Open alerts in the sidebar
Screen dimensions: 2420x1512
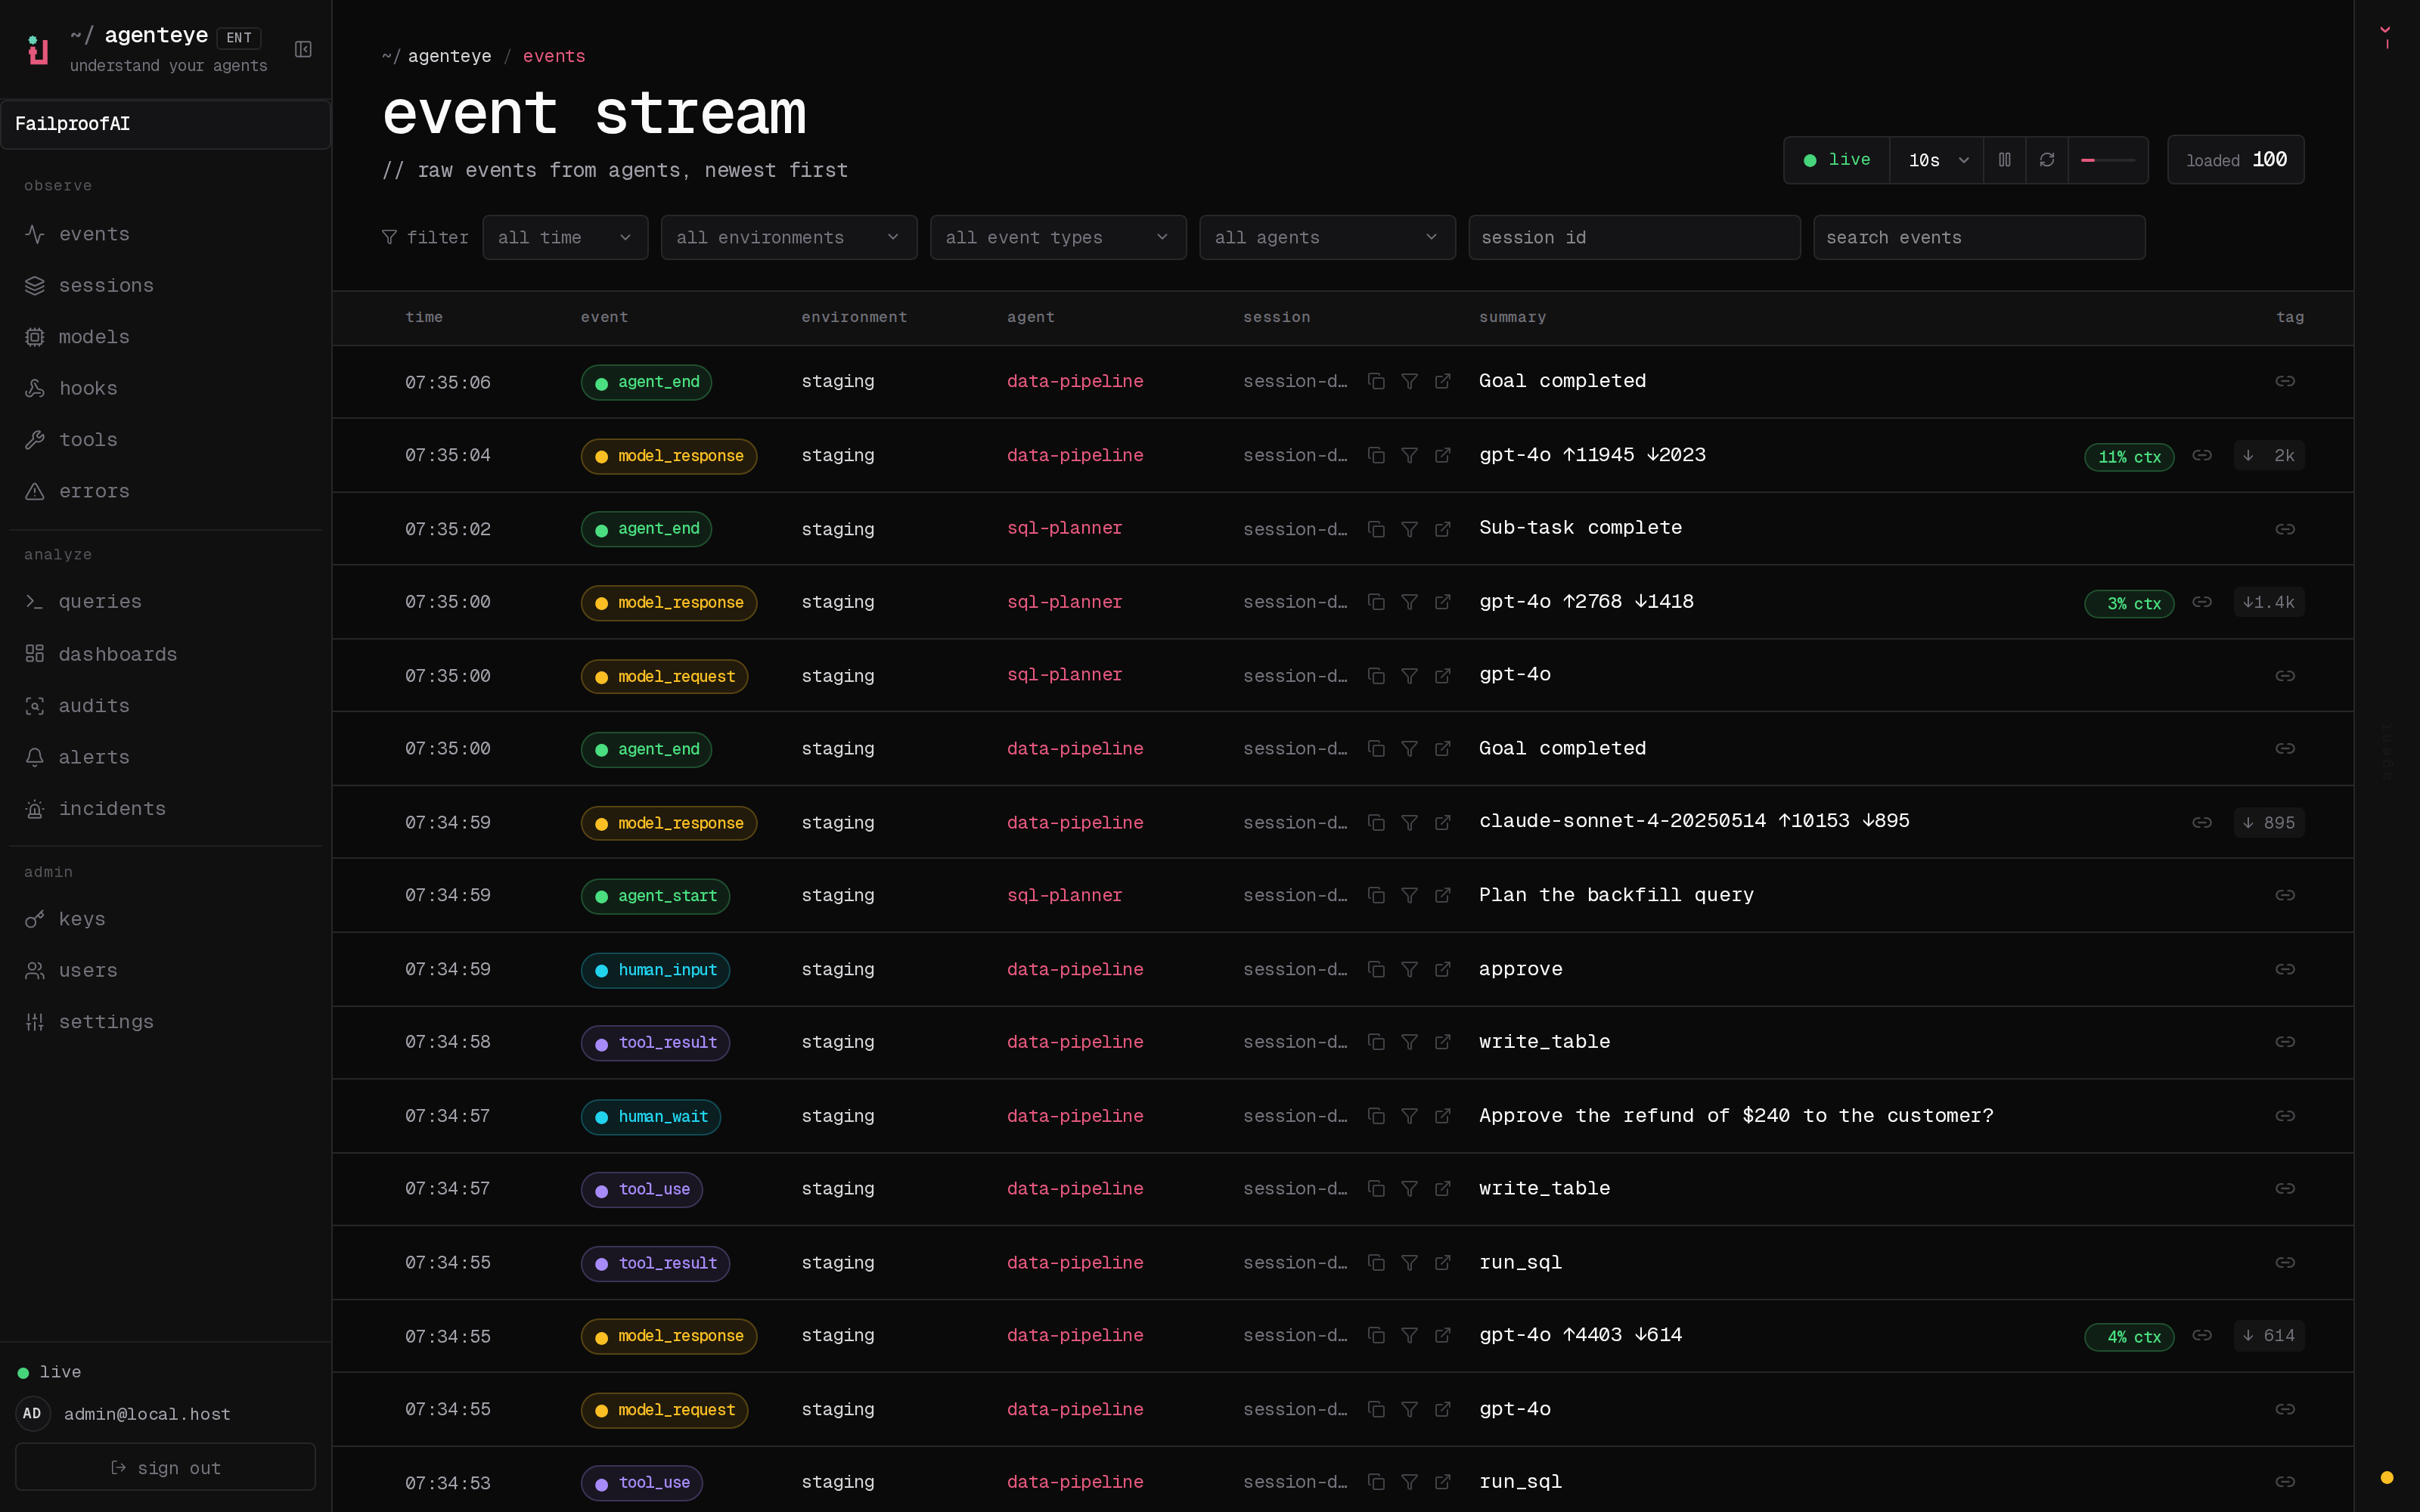click(x=165, y=757)
